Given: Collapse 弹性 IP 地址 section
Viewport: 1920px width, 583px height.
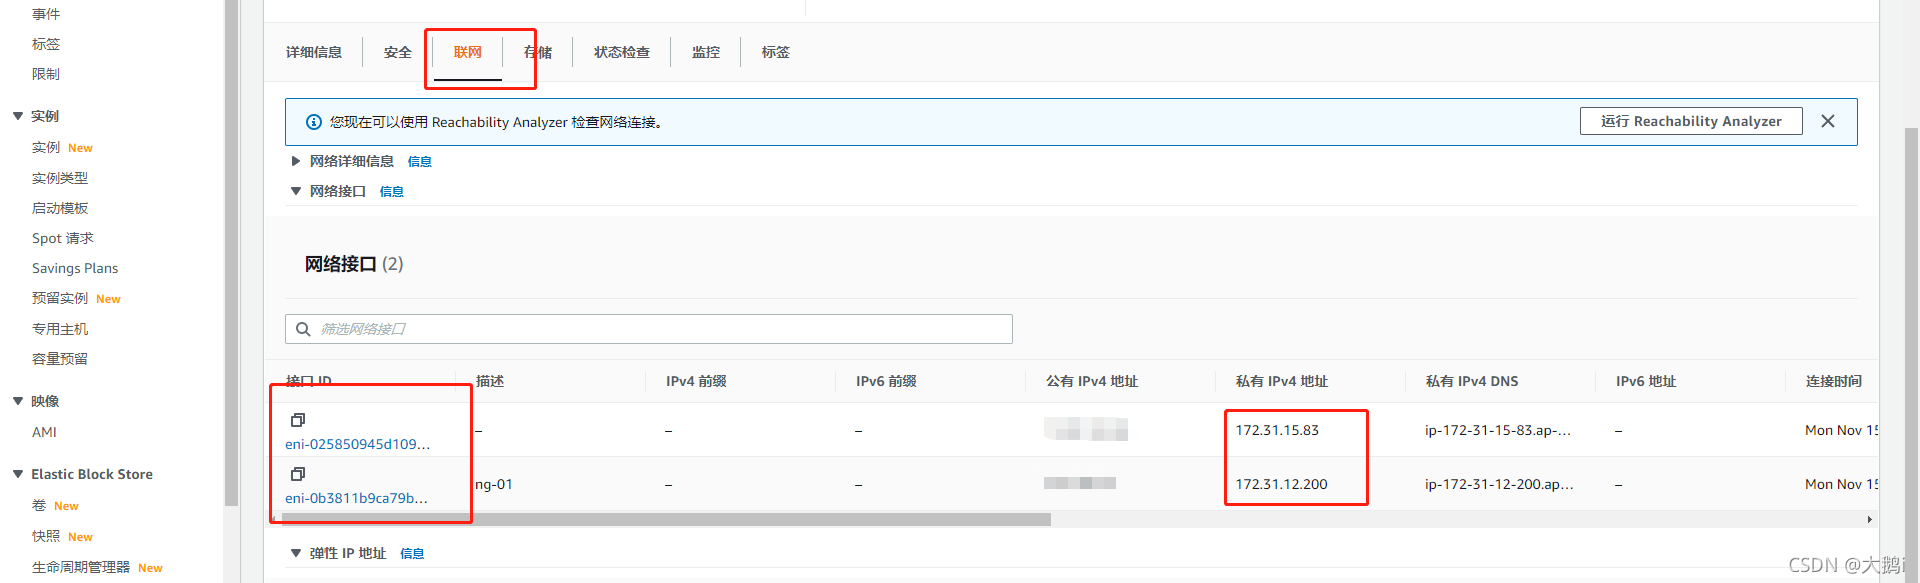Looking at the screenshot, I should (295, 553).
